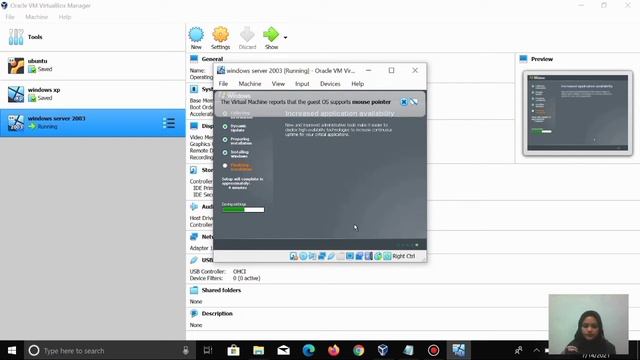Open the Windows Start menu
Screen dimensions: 640x360
[12, 350]
